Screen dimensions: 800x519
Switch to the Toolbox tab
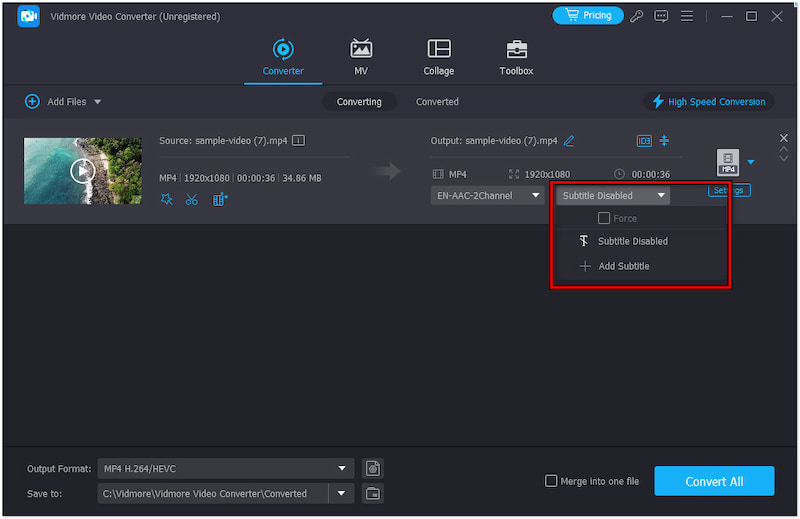(x=516, y=58)
